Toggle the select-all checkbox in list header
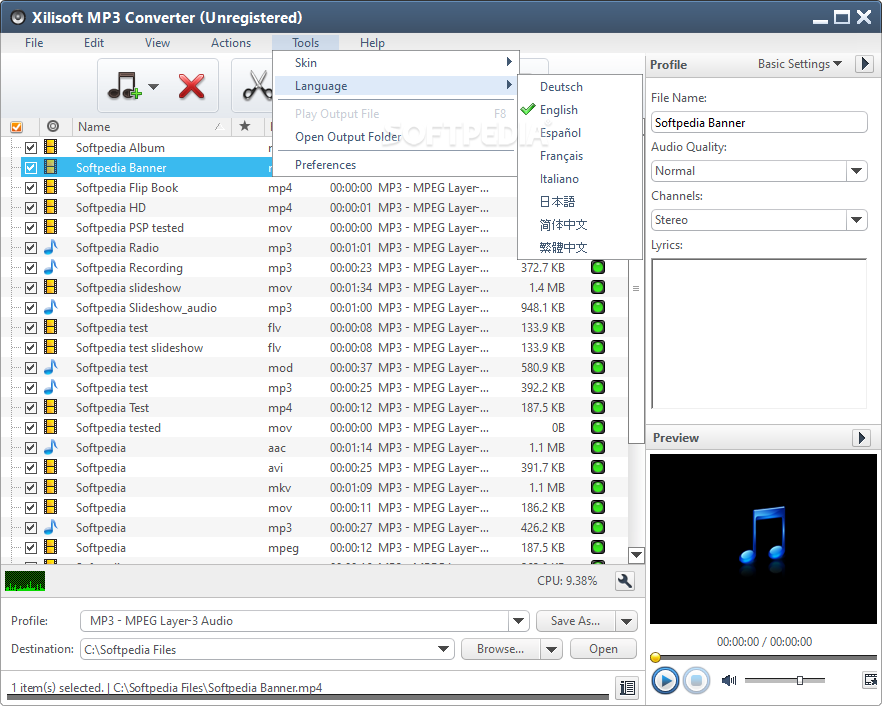Screen dimensions: 882x706 pyautogui.click(x=16, y=127)
